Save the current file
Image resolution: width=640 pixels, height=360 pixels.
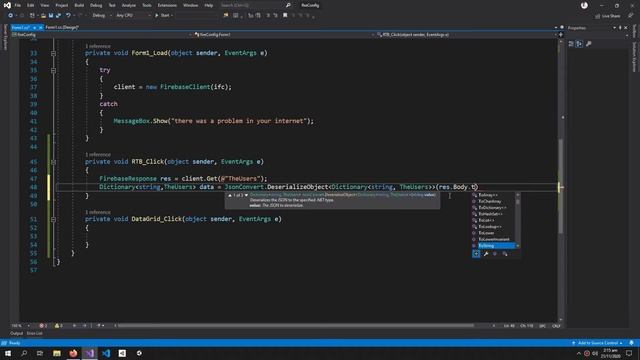[x=51, y=16]
